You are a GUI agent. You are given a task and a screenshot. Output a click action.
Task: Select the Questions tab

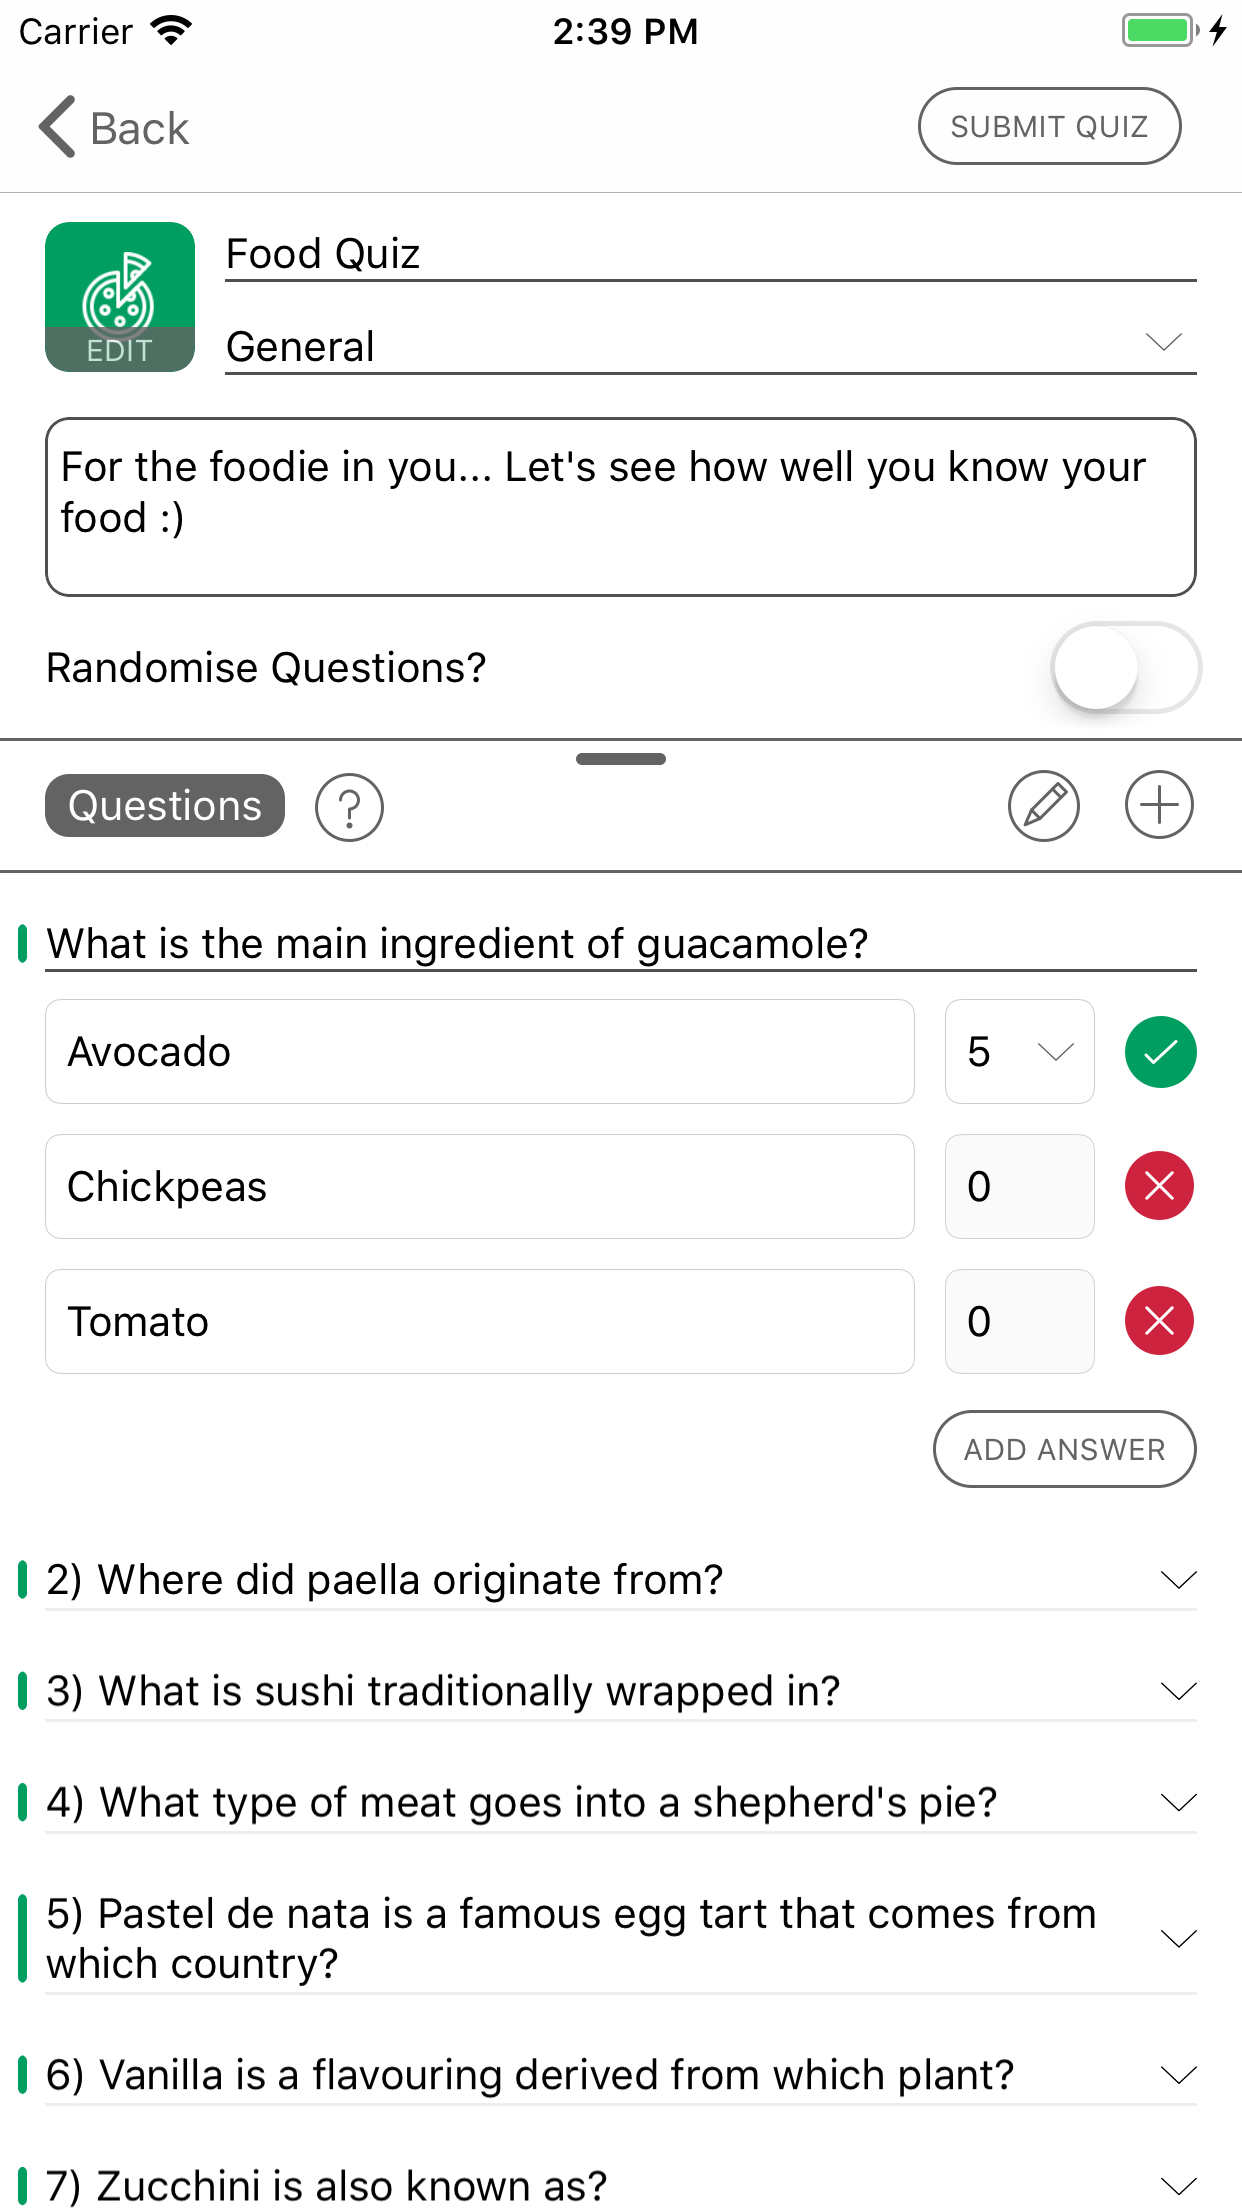165,806
